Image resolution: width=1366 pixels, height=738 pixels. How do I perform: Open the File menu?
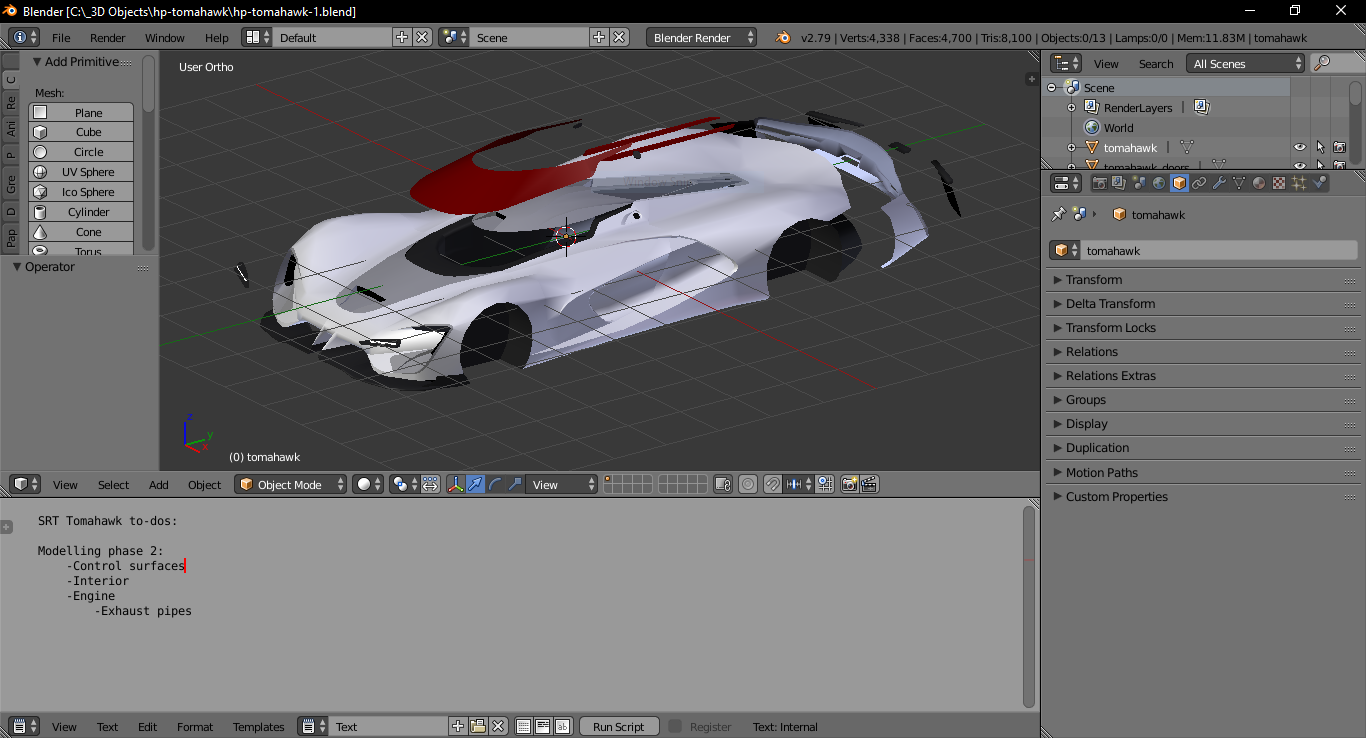tap(61, 37)
